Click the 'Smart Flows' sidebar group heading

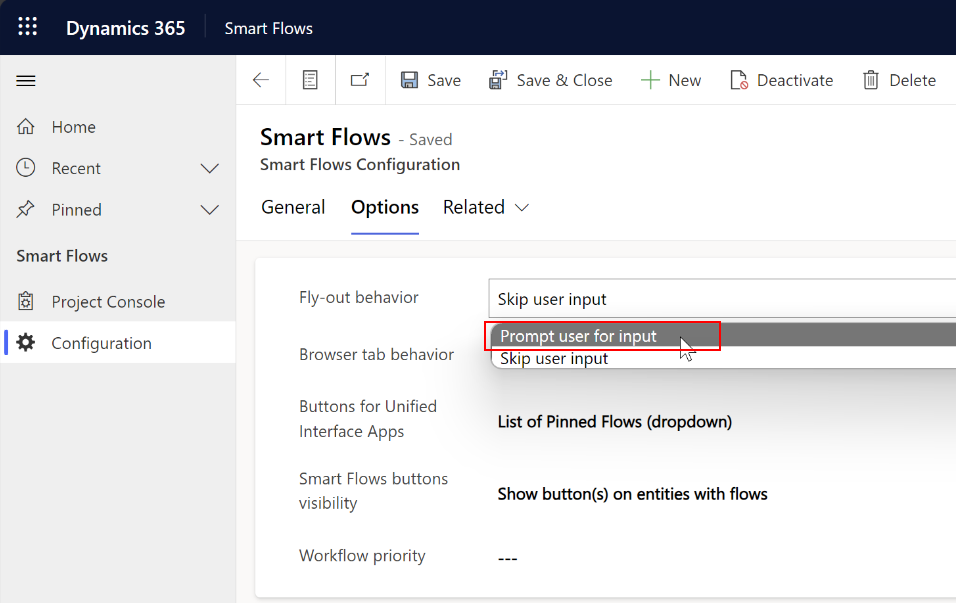pyautogui.click(x=62, y=256)
